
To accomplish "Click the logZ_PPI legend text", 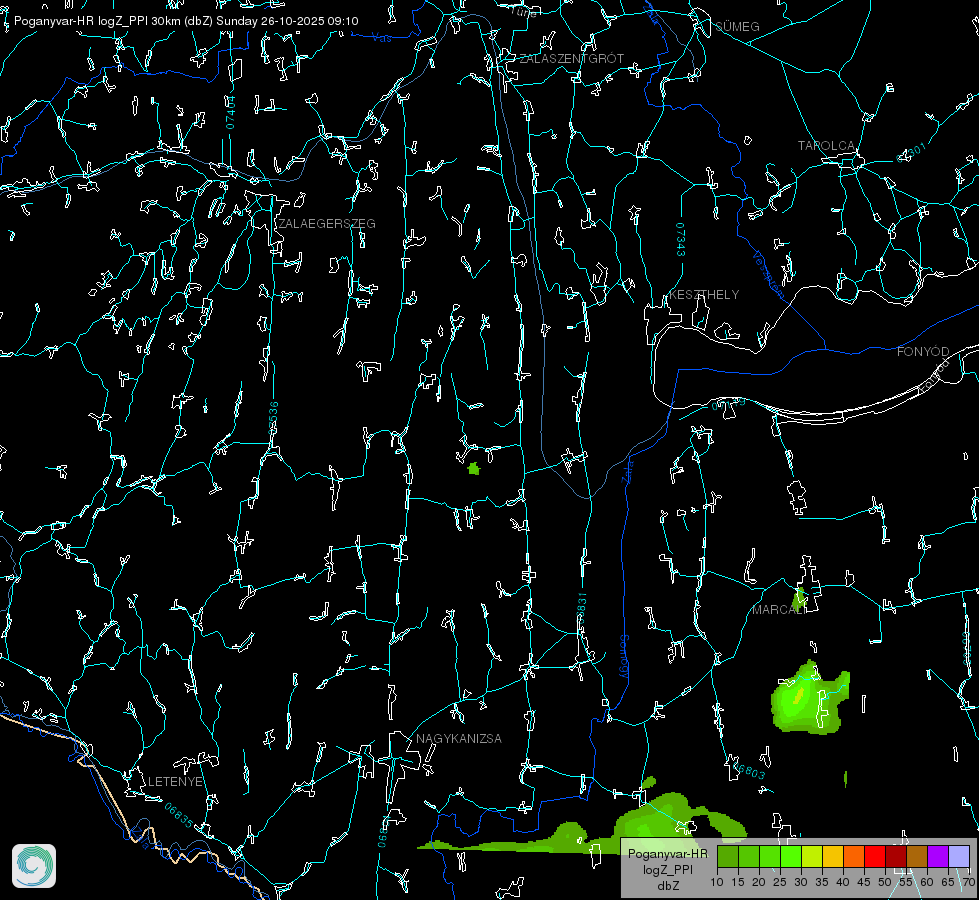I will point(667,869).
